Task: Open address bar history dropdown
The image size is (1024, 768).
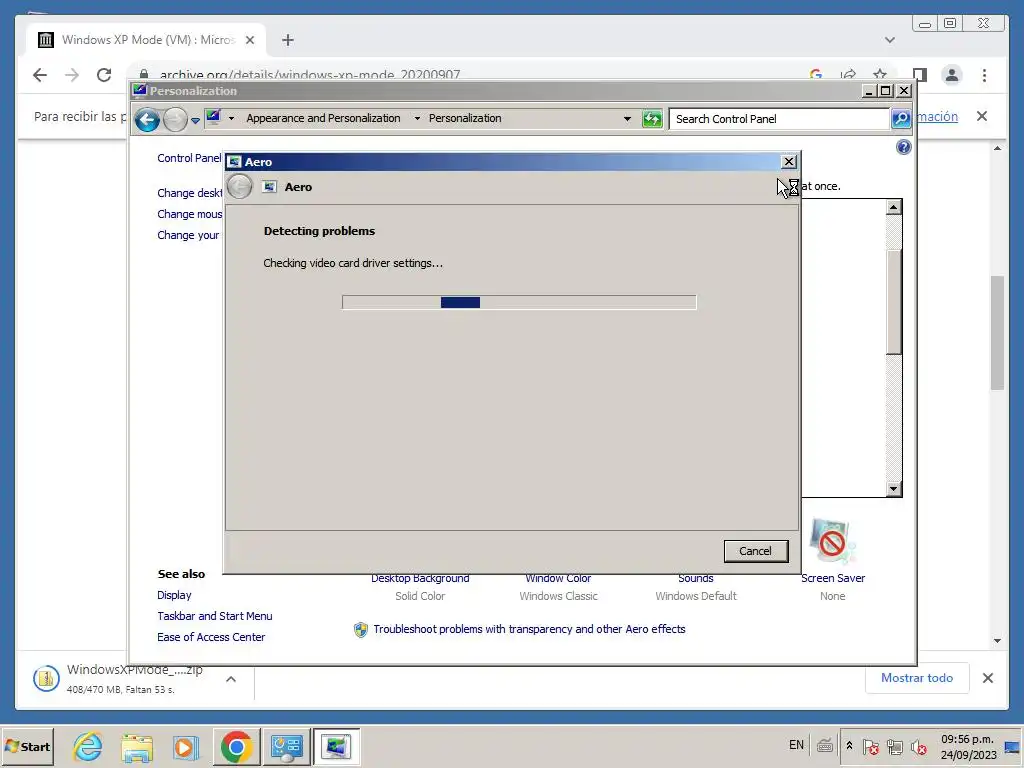Action: (627, 119)
